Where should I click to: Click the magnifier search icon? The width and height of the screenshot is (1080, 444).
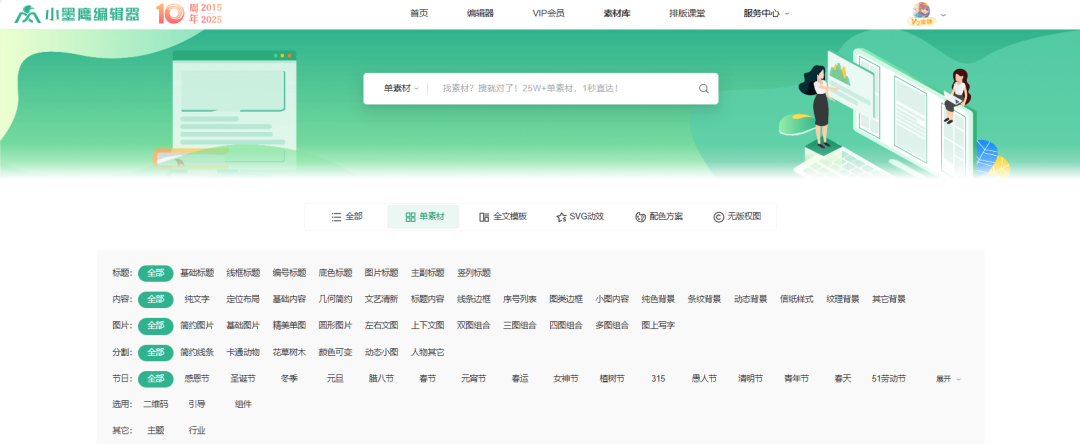point(703,88)
